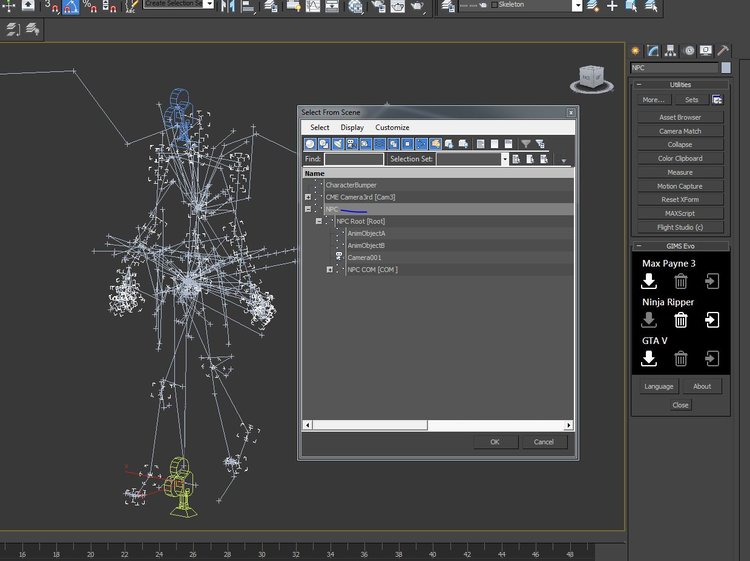Select AnimObjectA in the list

(x=366, y=233)
